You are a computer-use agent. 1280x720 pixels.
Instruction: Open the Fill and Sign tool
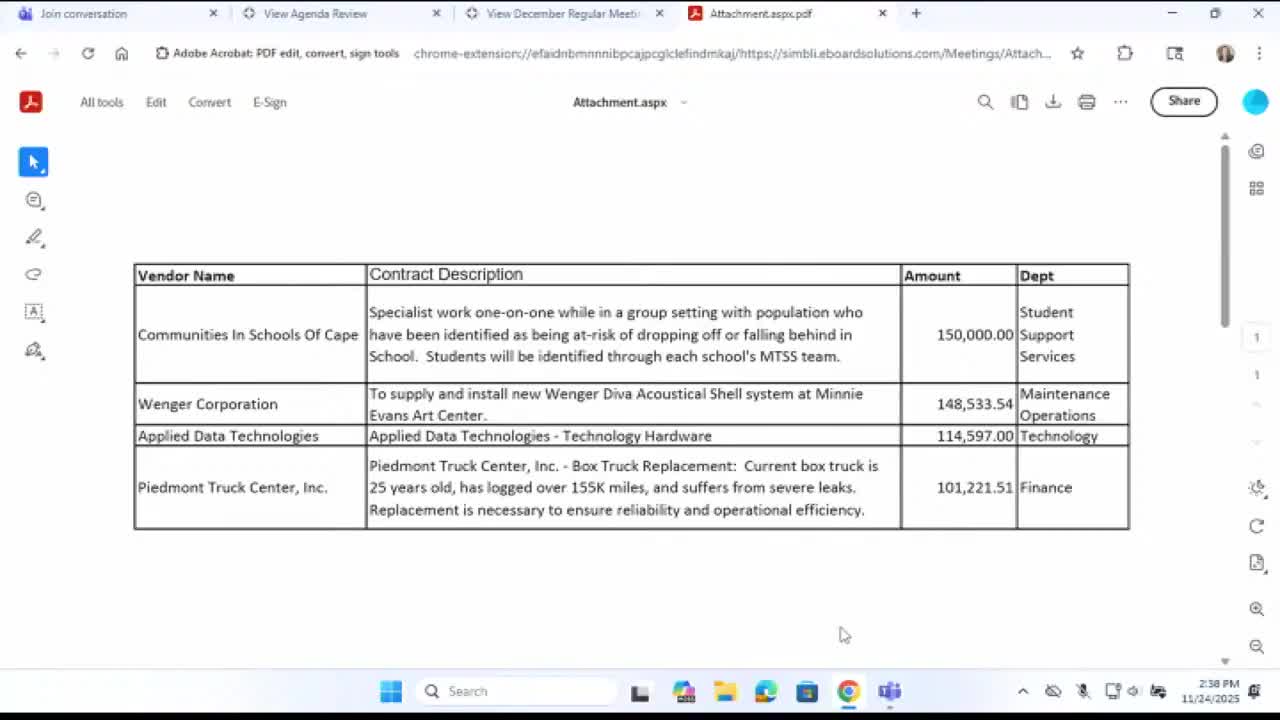(x=33, y=349)
